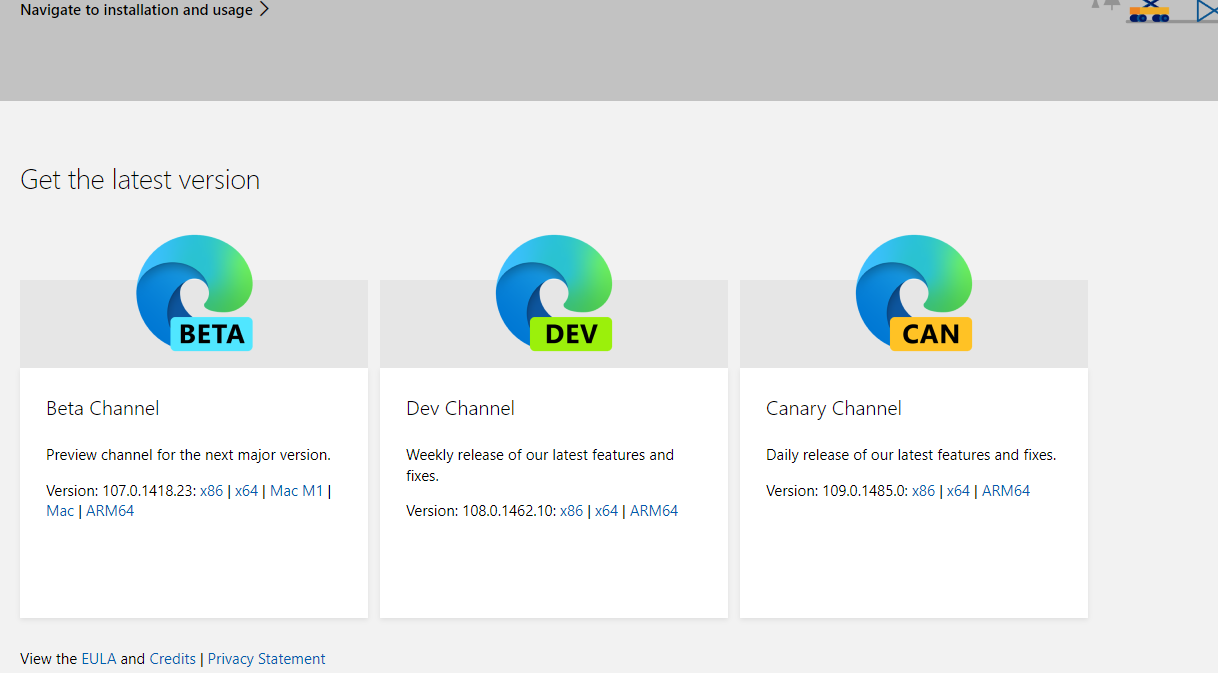
Task: Click the chevron after installation and usage
Action: point(264,10)
